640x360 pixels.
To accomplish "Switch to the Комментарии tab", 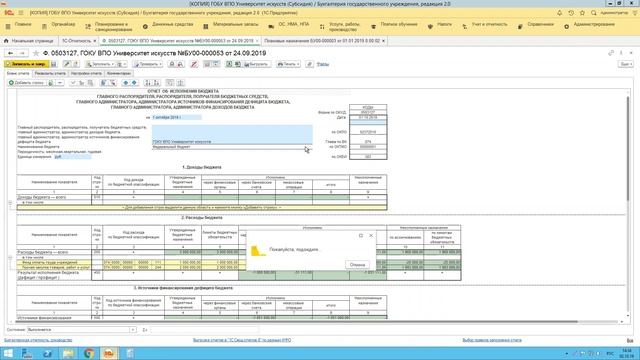I will (x=119, y=73).
